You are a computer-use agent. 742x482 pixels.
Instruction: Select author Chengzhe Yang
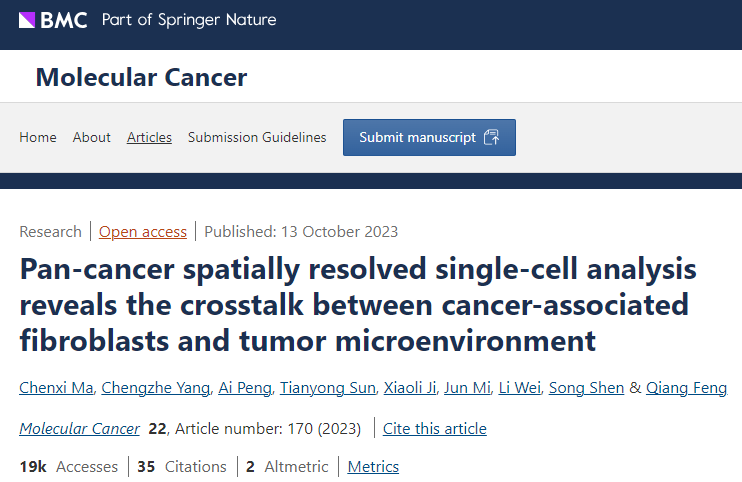[x=156, y=388]
